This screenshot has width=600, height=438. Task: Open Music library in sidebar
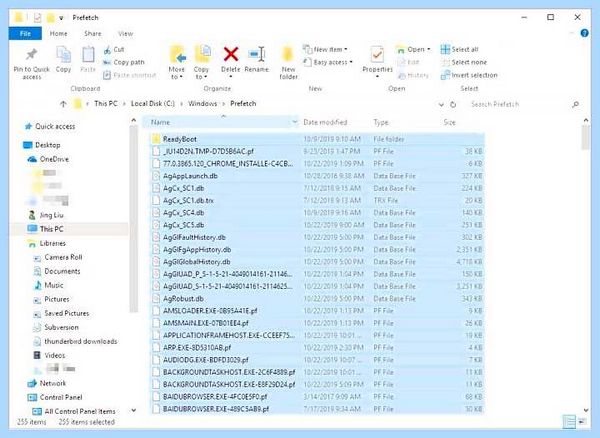(49, 285)
